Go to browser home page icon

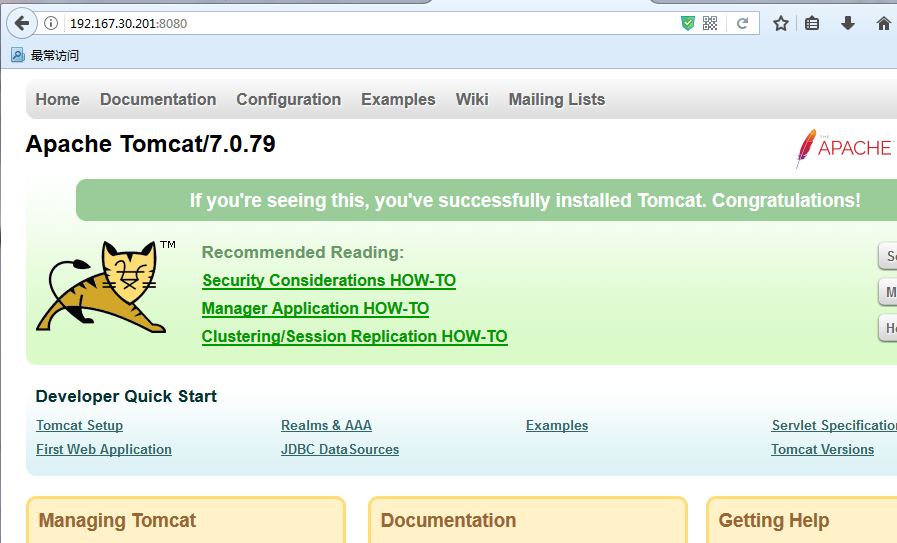click(884, 23)
